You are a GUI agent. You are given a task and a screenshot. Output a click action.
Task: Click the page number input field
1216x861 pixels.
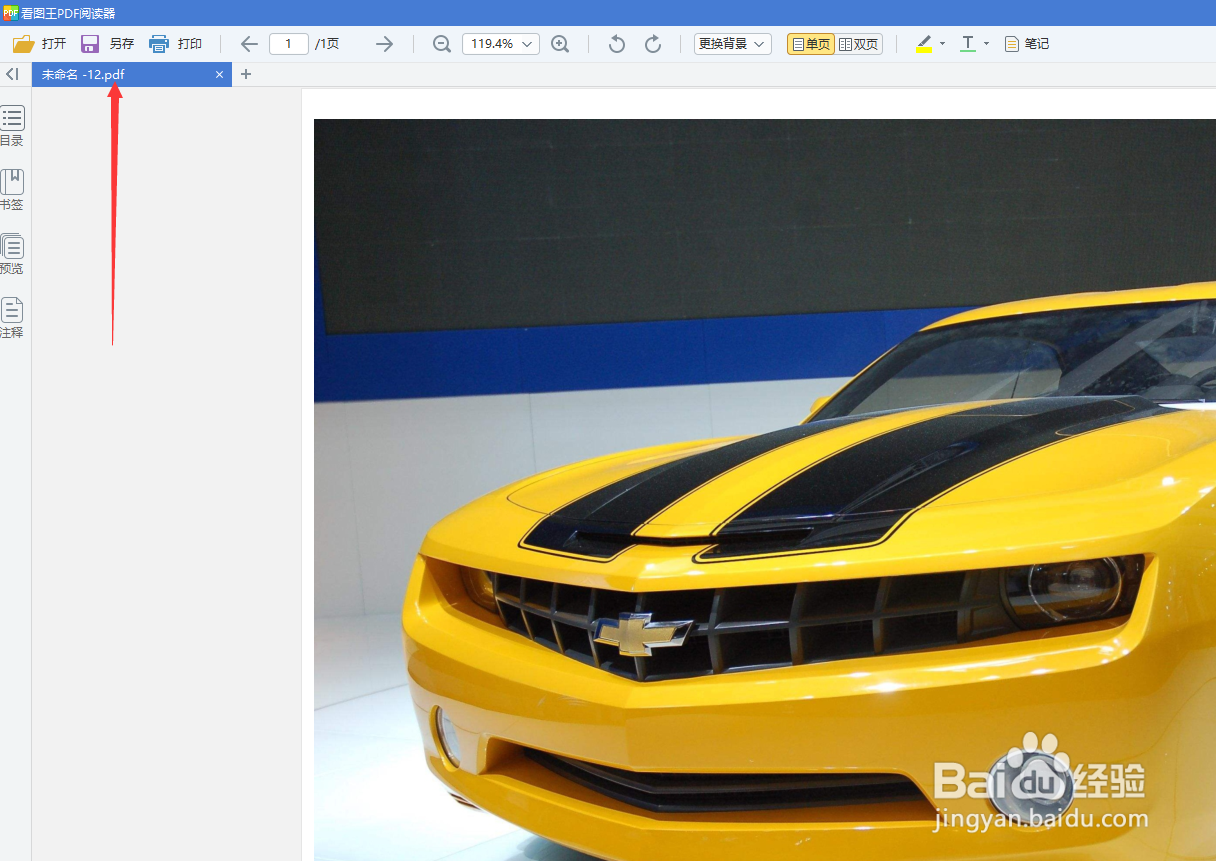(289, 44)
